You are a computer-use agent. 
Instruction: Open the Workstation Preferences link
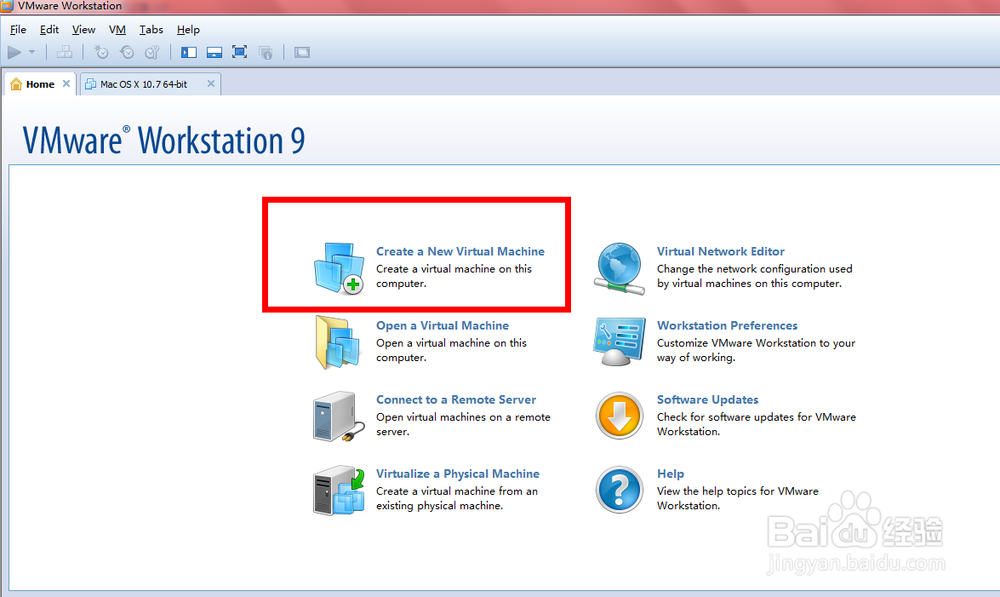click(x=727, y=325)
